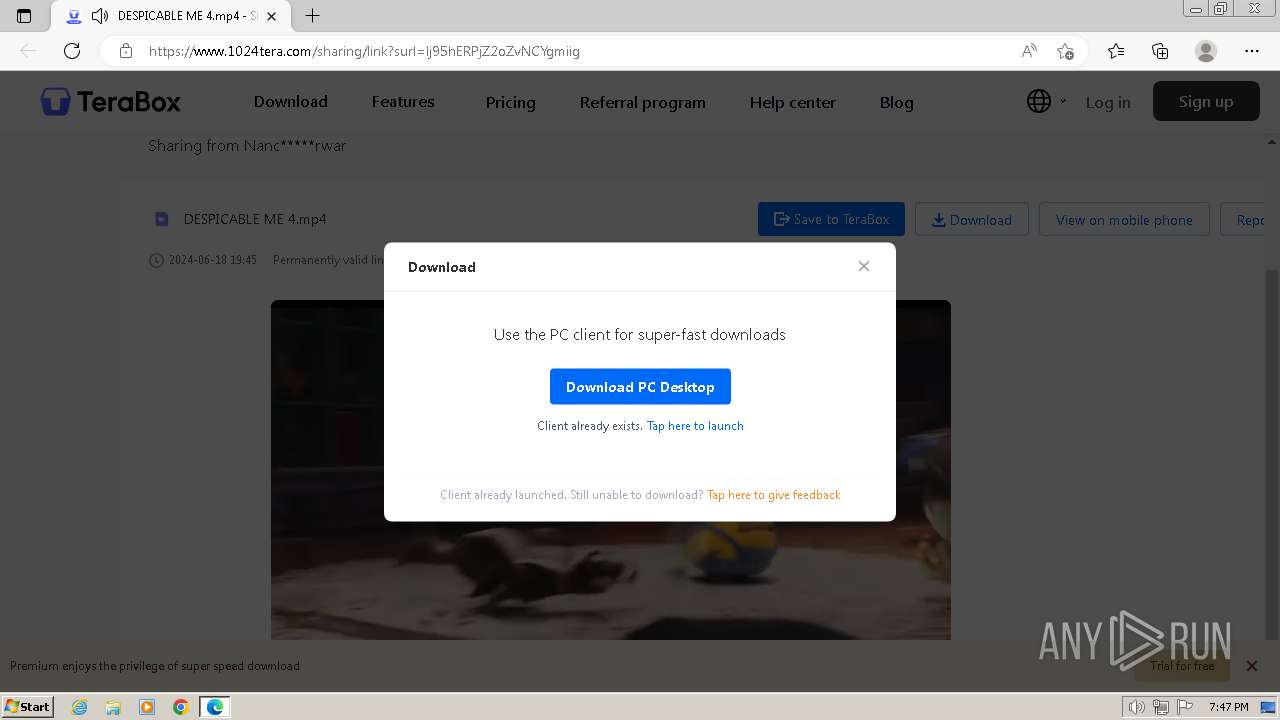
Task: Open the system volume tray icon
Action: tap(1136, 707)
